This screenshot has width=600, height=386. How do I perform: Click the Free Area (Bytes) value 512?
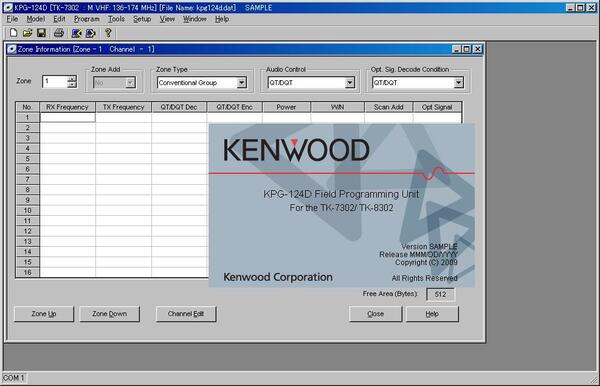coord(440,294)
